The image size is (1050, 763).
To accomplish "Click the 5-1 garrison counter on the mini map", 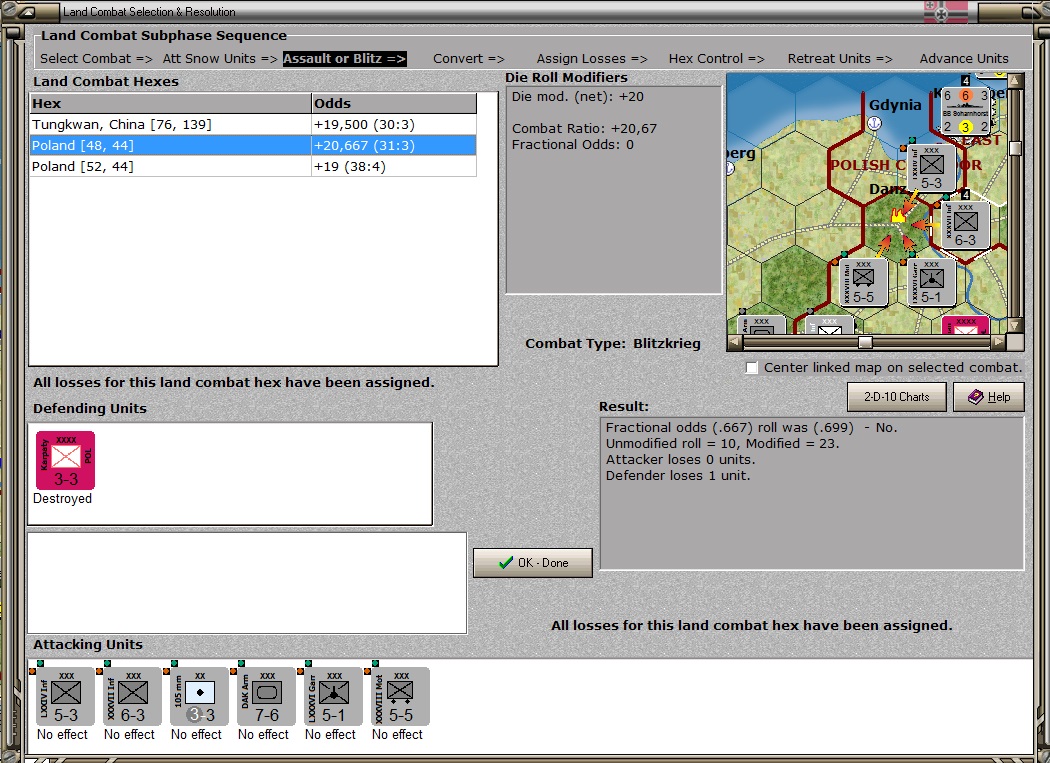I will (x=931, y=282).
